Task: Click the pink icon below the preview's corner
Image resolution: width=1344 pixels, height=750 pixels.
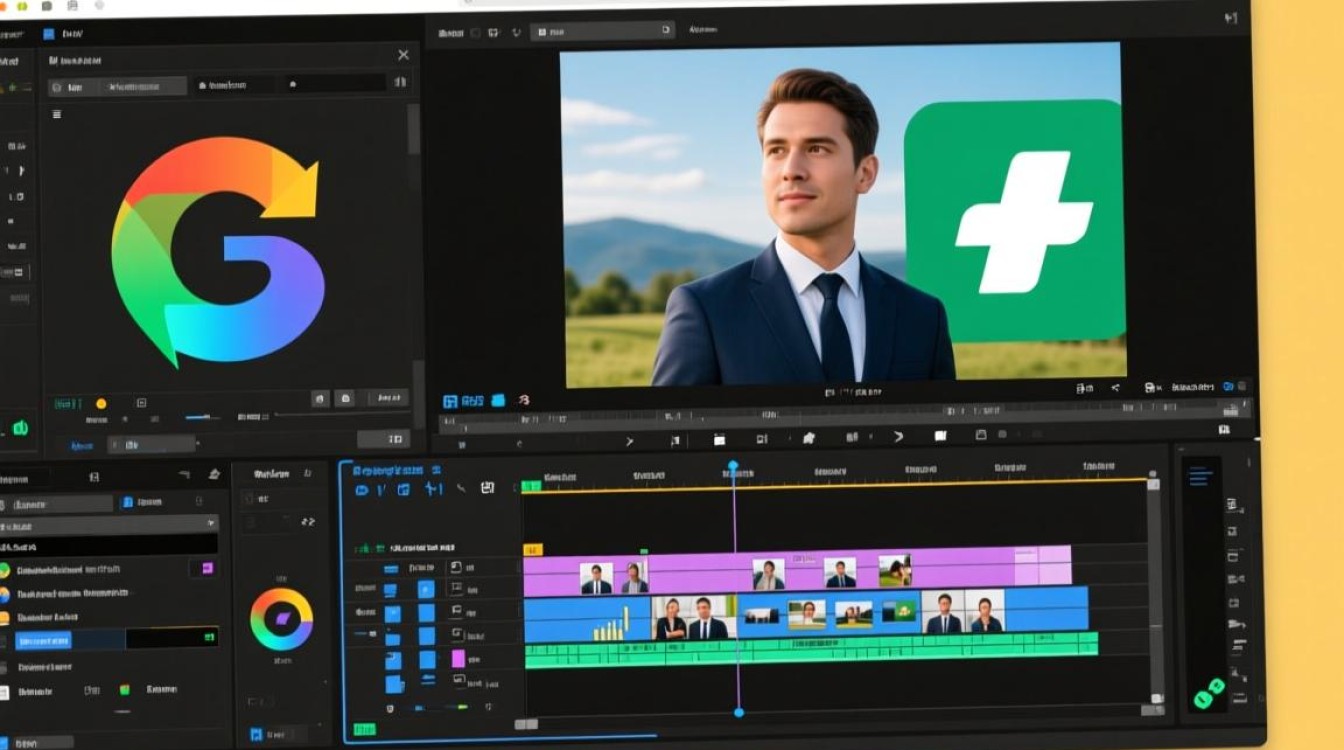Action: click(x=524, y=400)
